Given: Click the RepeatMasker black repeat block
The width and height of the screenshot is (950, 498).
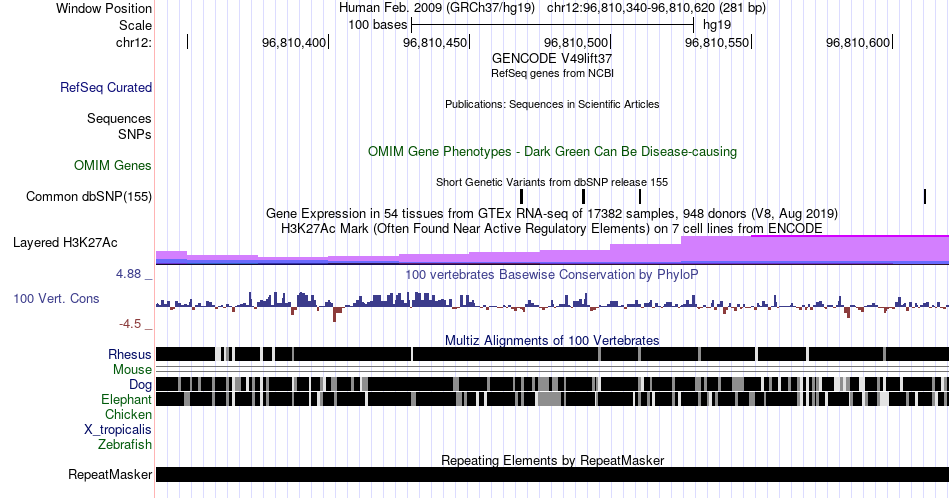Looking at the screenshot, I should pos(553,474).
